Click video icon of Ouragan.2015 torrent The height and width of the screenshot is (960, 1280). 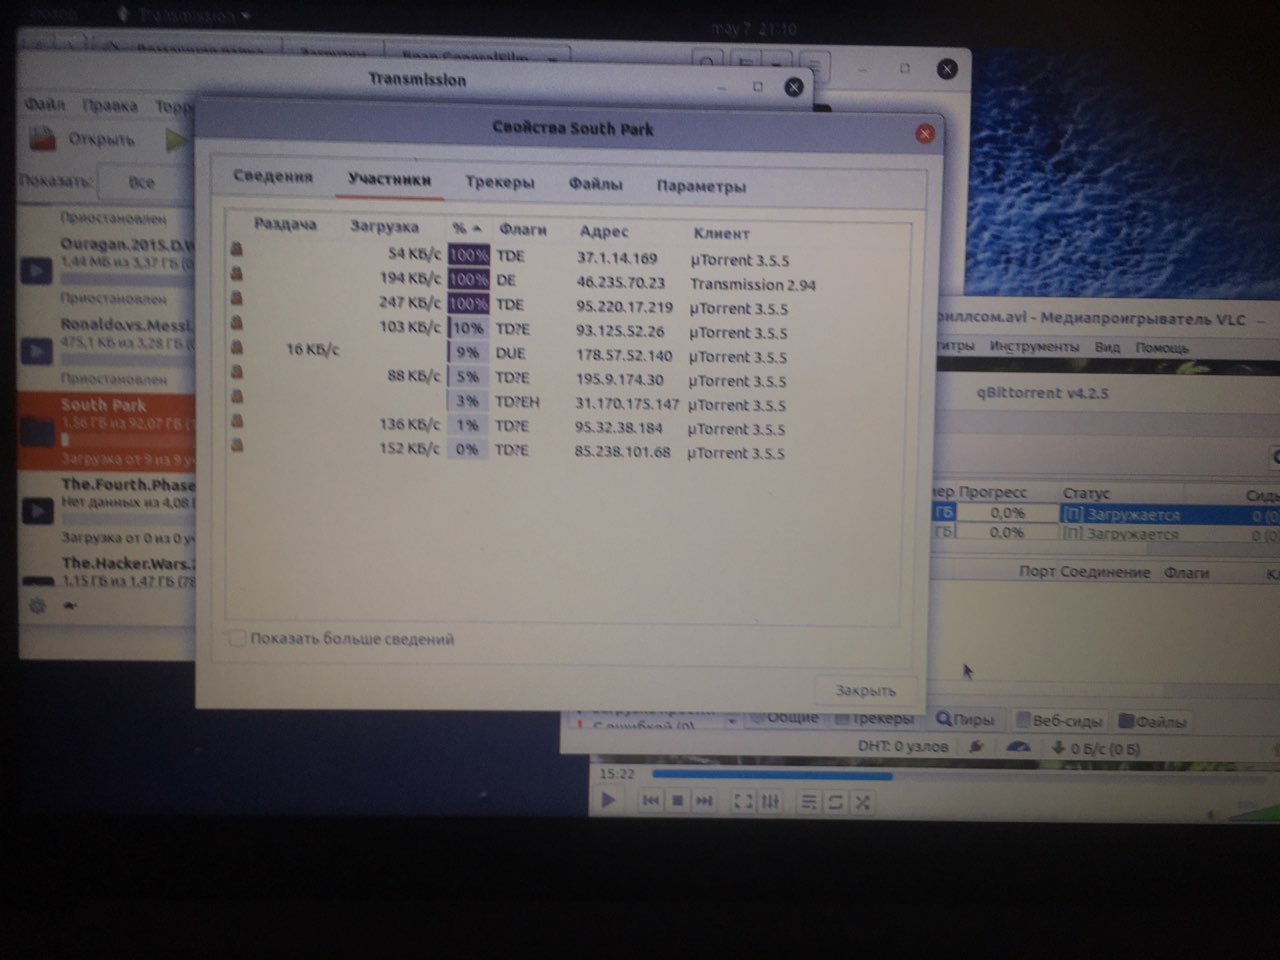(x=37, y=270)
